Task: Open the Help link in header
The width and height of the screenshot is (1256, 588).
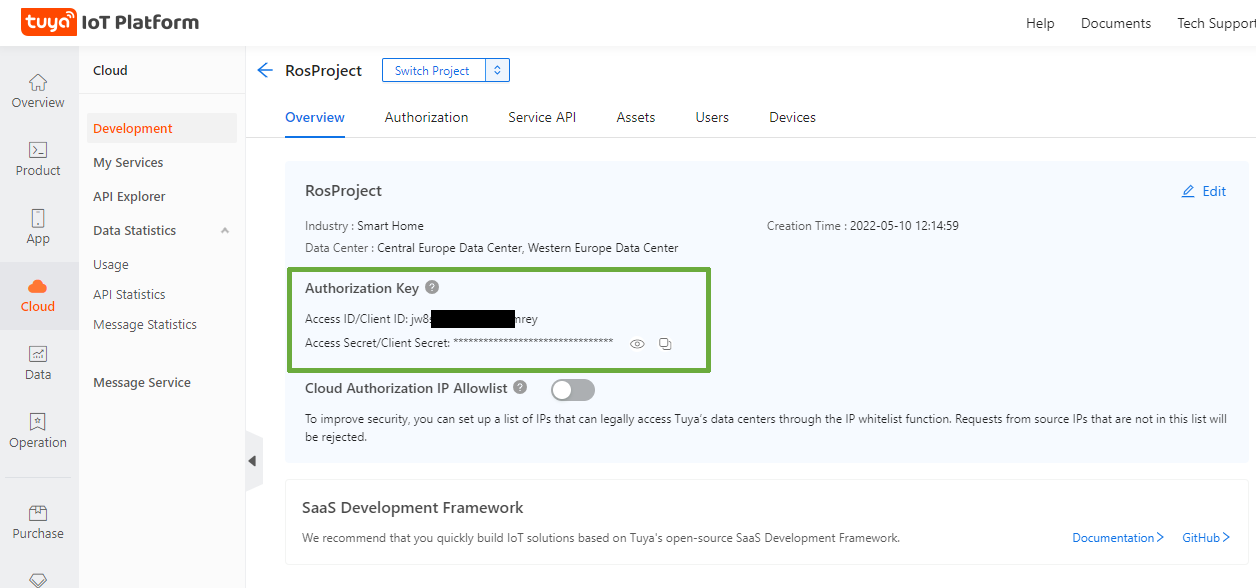Action: (x=1040, y=23)
